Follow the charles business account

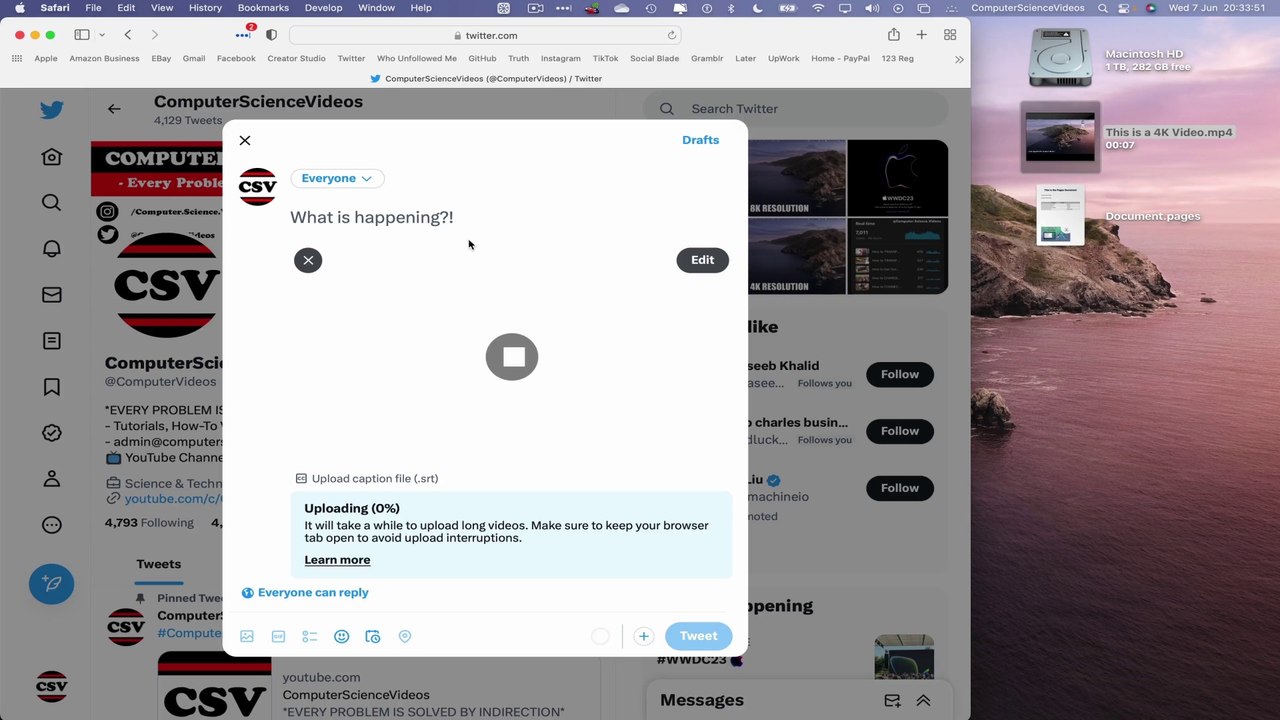pyautogui.click(x=899, y=431)
